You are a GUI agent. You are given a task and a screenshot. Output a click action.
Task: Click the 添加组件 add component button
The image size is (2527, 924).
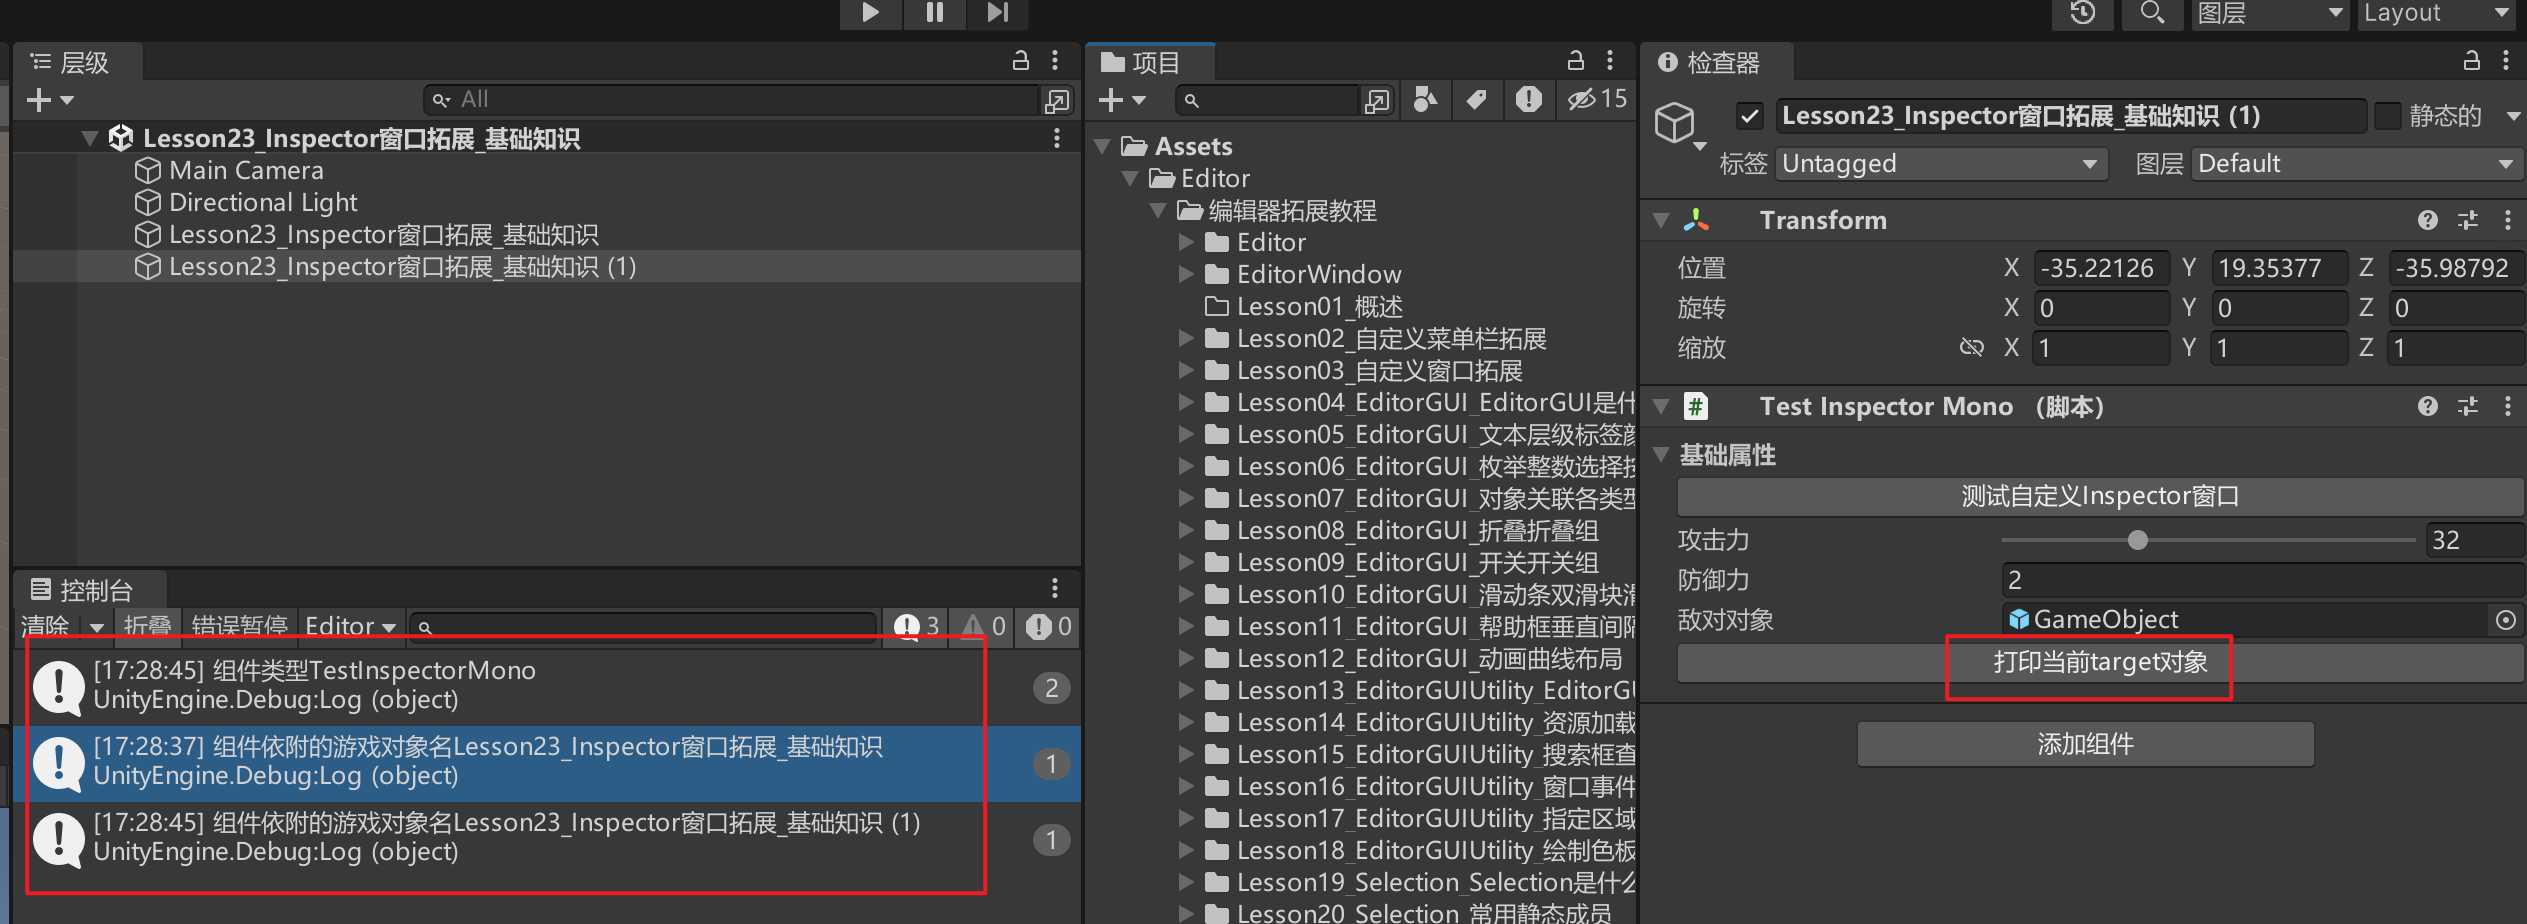click(2085, 744)
